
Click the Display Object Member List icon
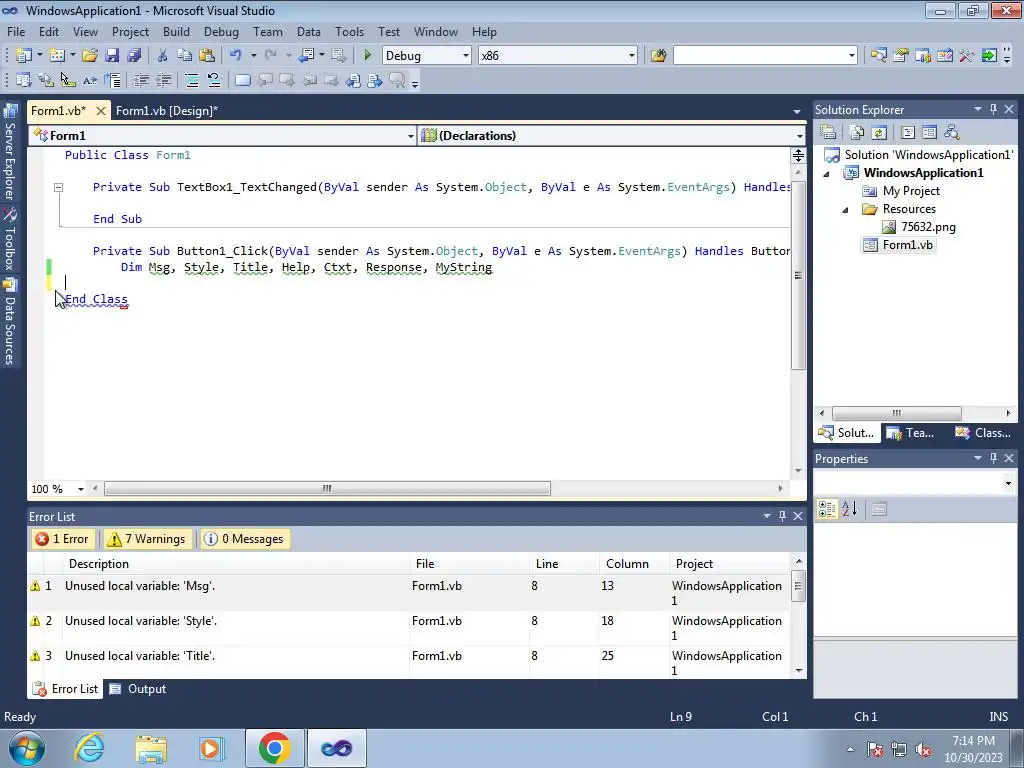click(24, 80)
